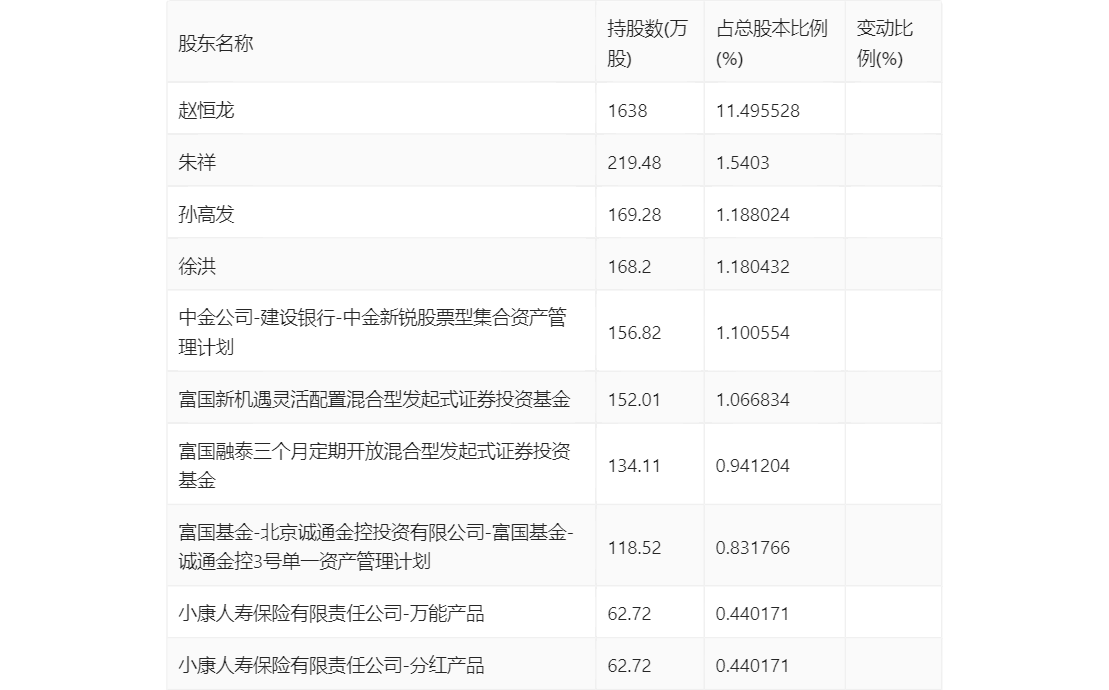
Task: Click the 11.495528 percentage value
Action: 757,110
